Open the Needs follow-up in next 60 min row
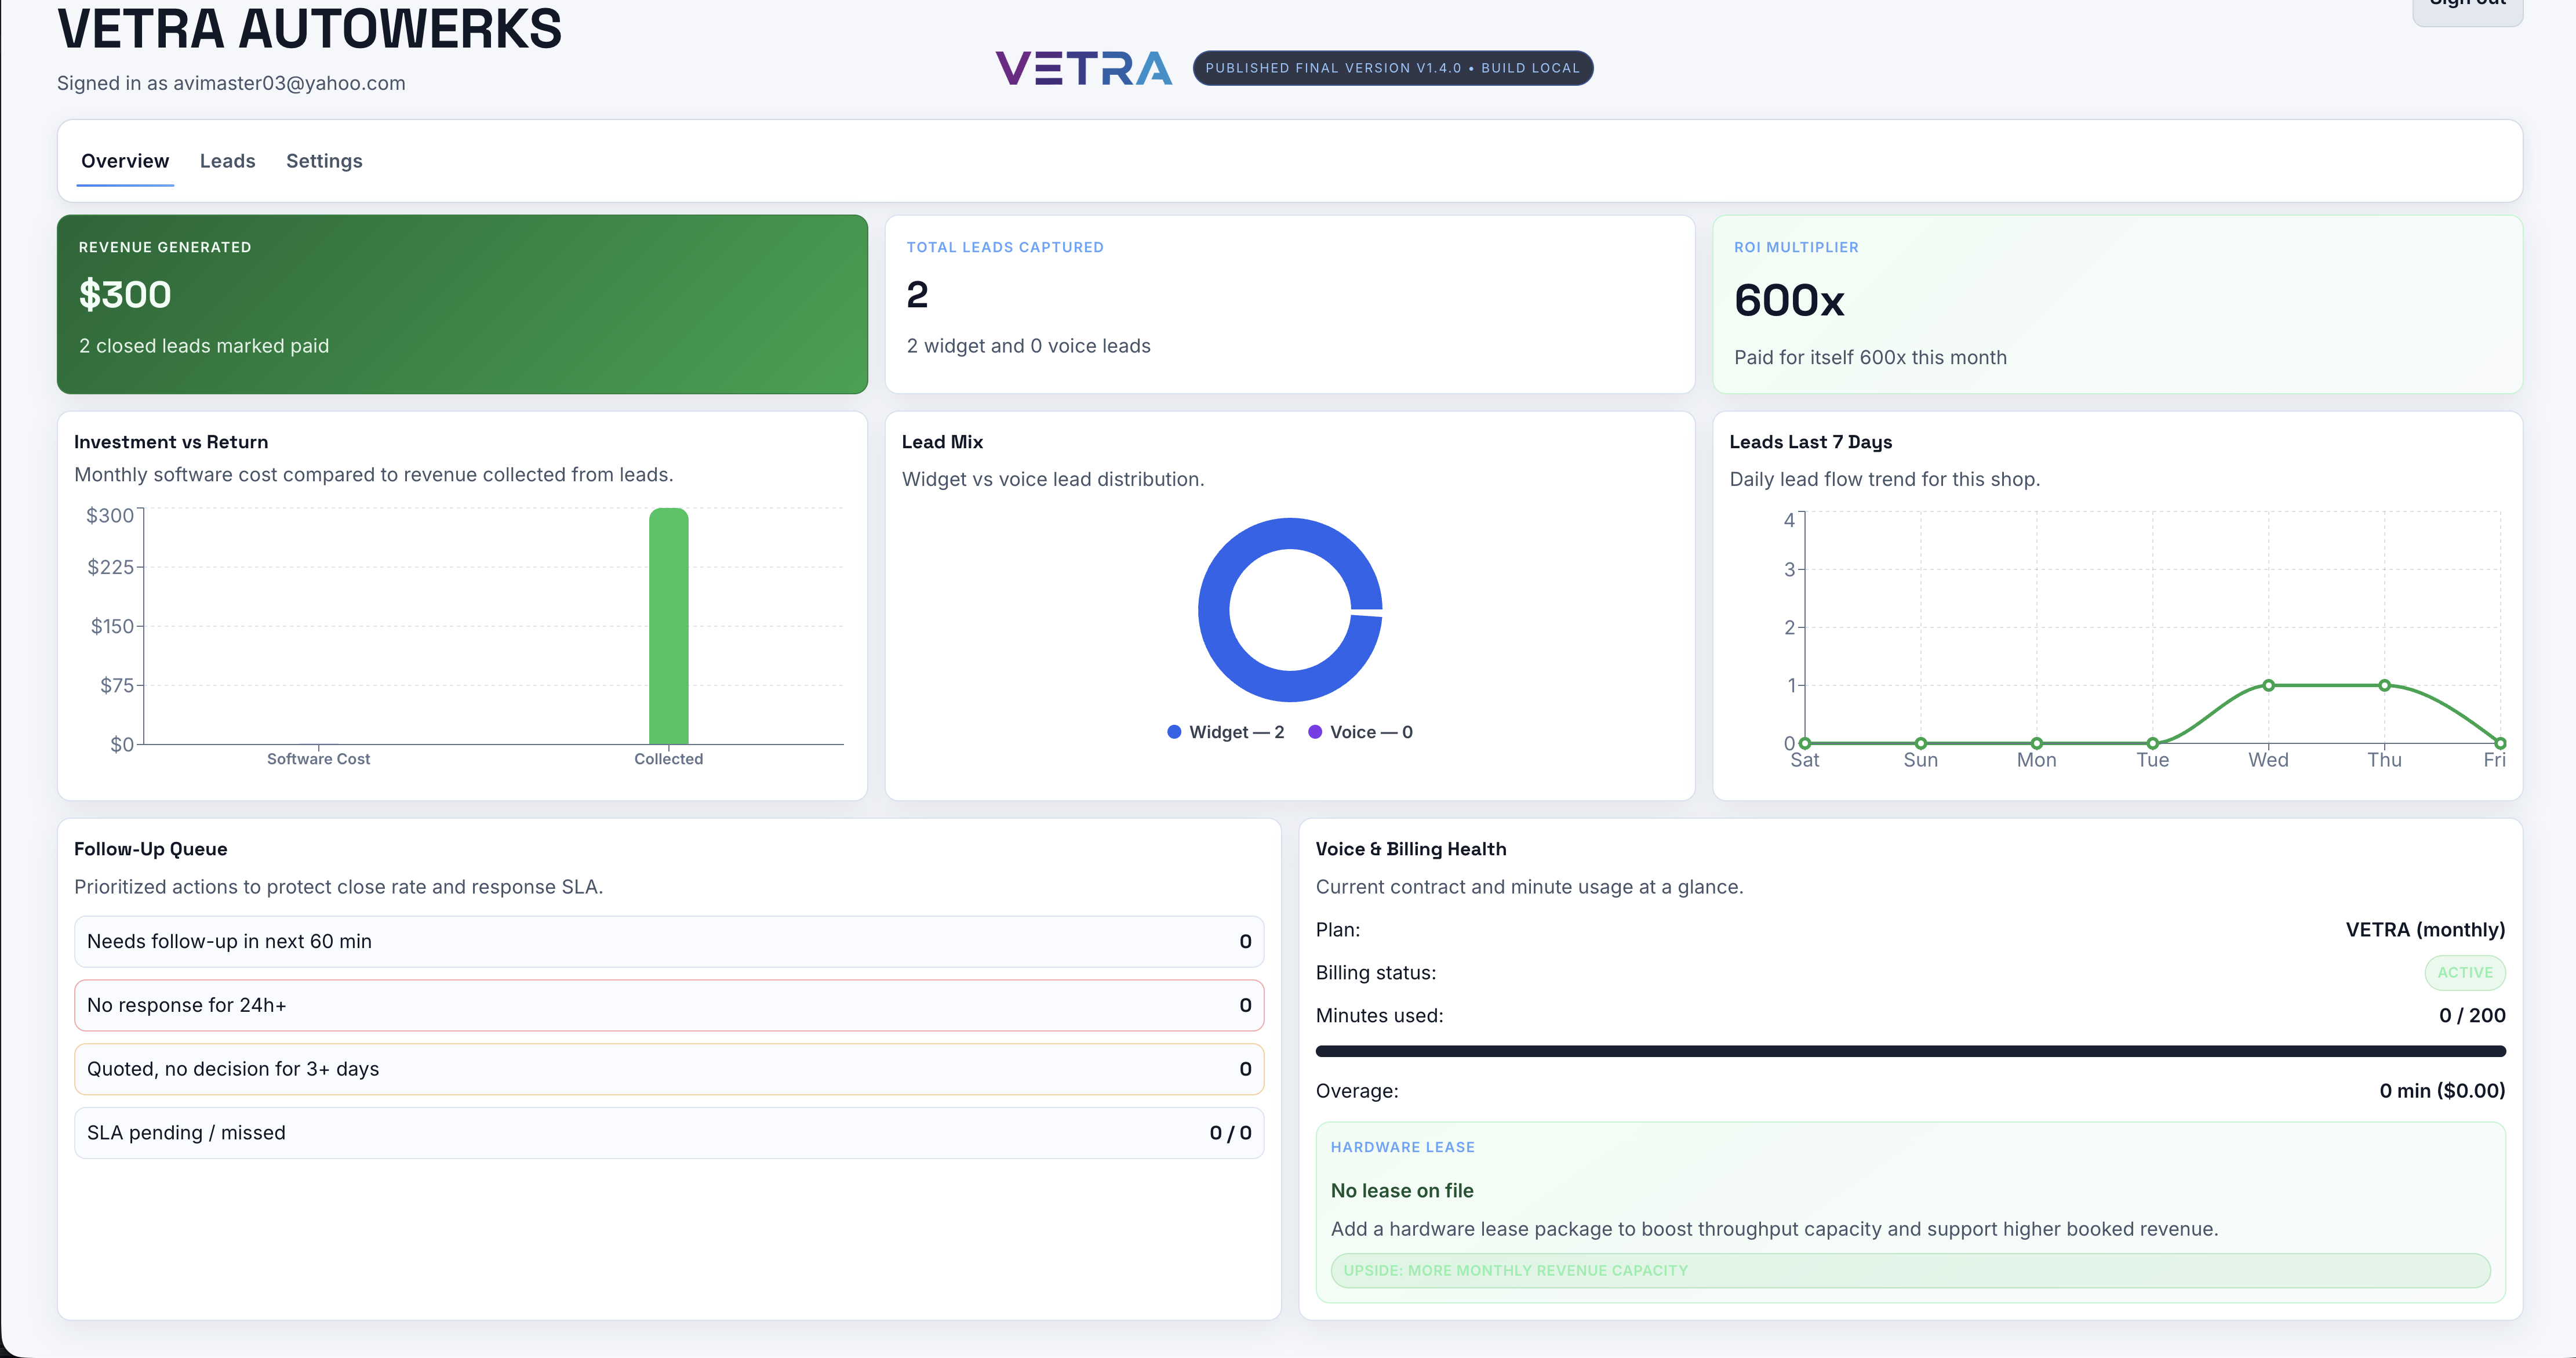This screenshot has height=1358, width=2576. pos(669,941)
